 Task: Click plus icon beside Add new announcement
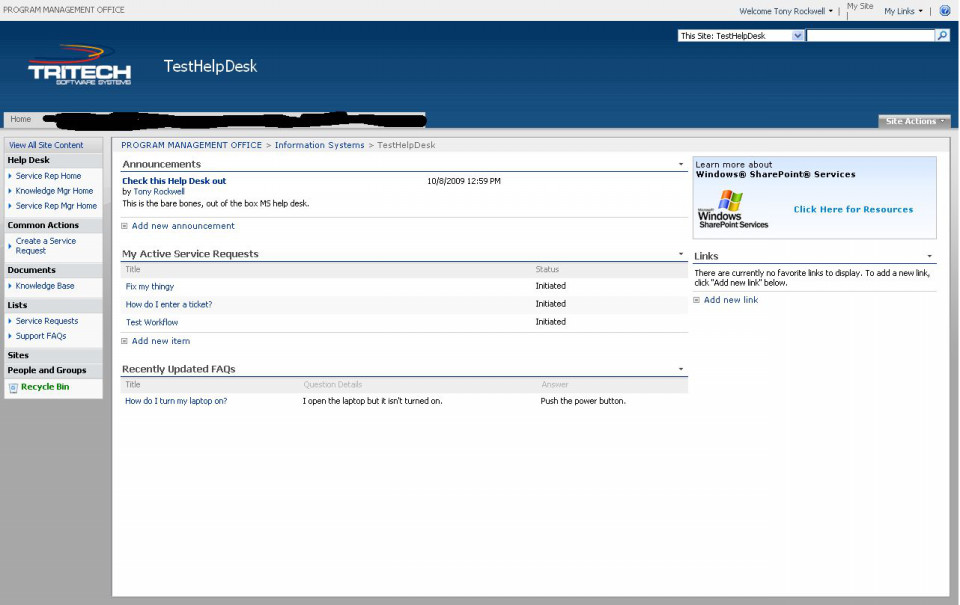tap(125, 226)
